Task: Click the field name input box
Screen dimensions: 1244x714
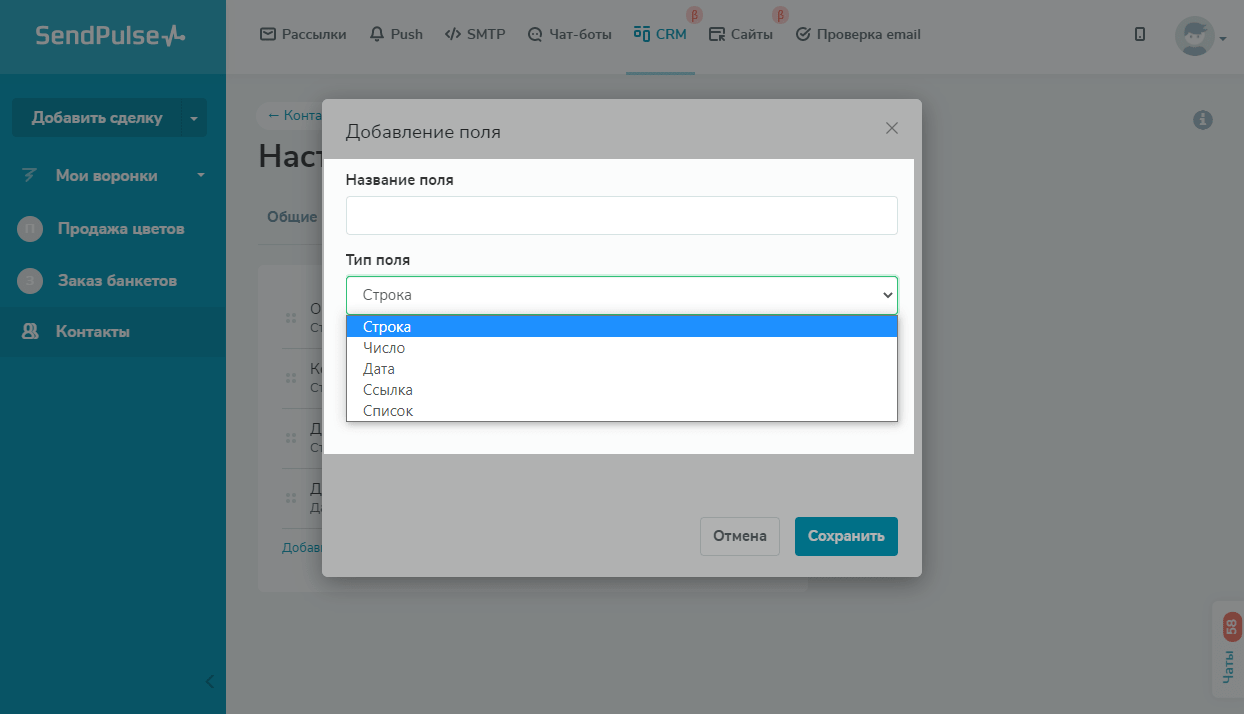Action: (x=621, y=215)
